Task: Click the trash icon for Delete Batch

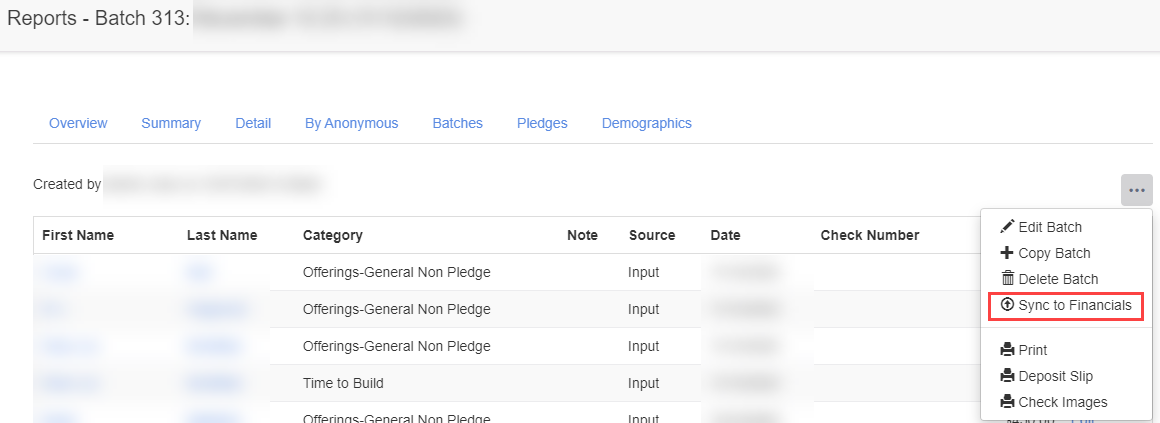Action: (1007, 279)
